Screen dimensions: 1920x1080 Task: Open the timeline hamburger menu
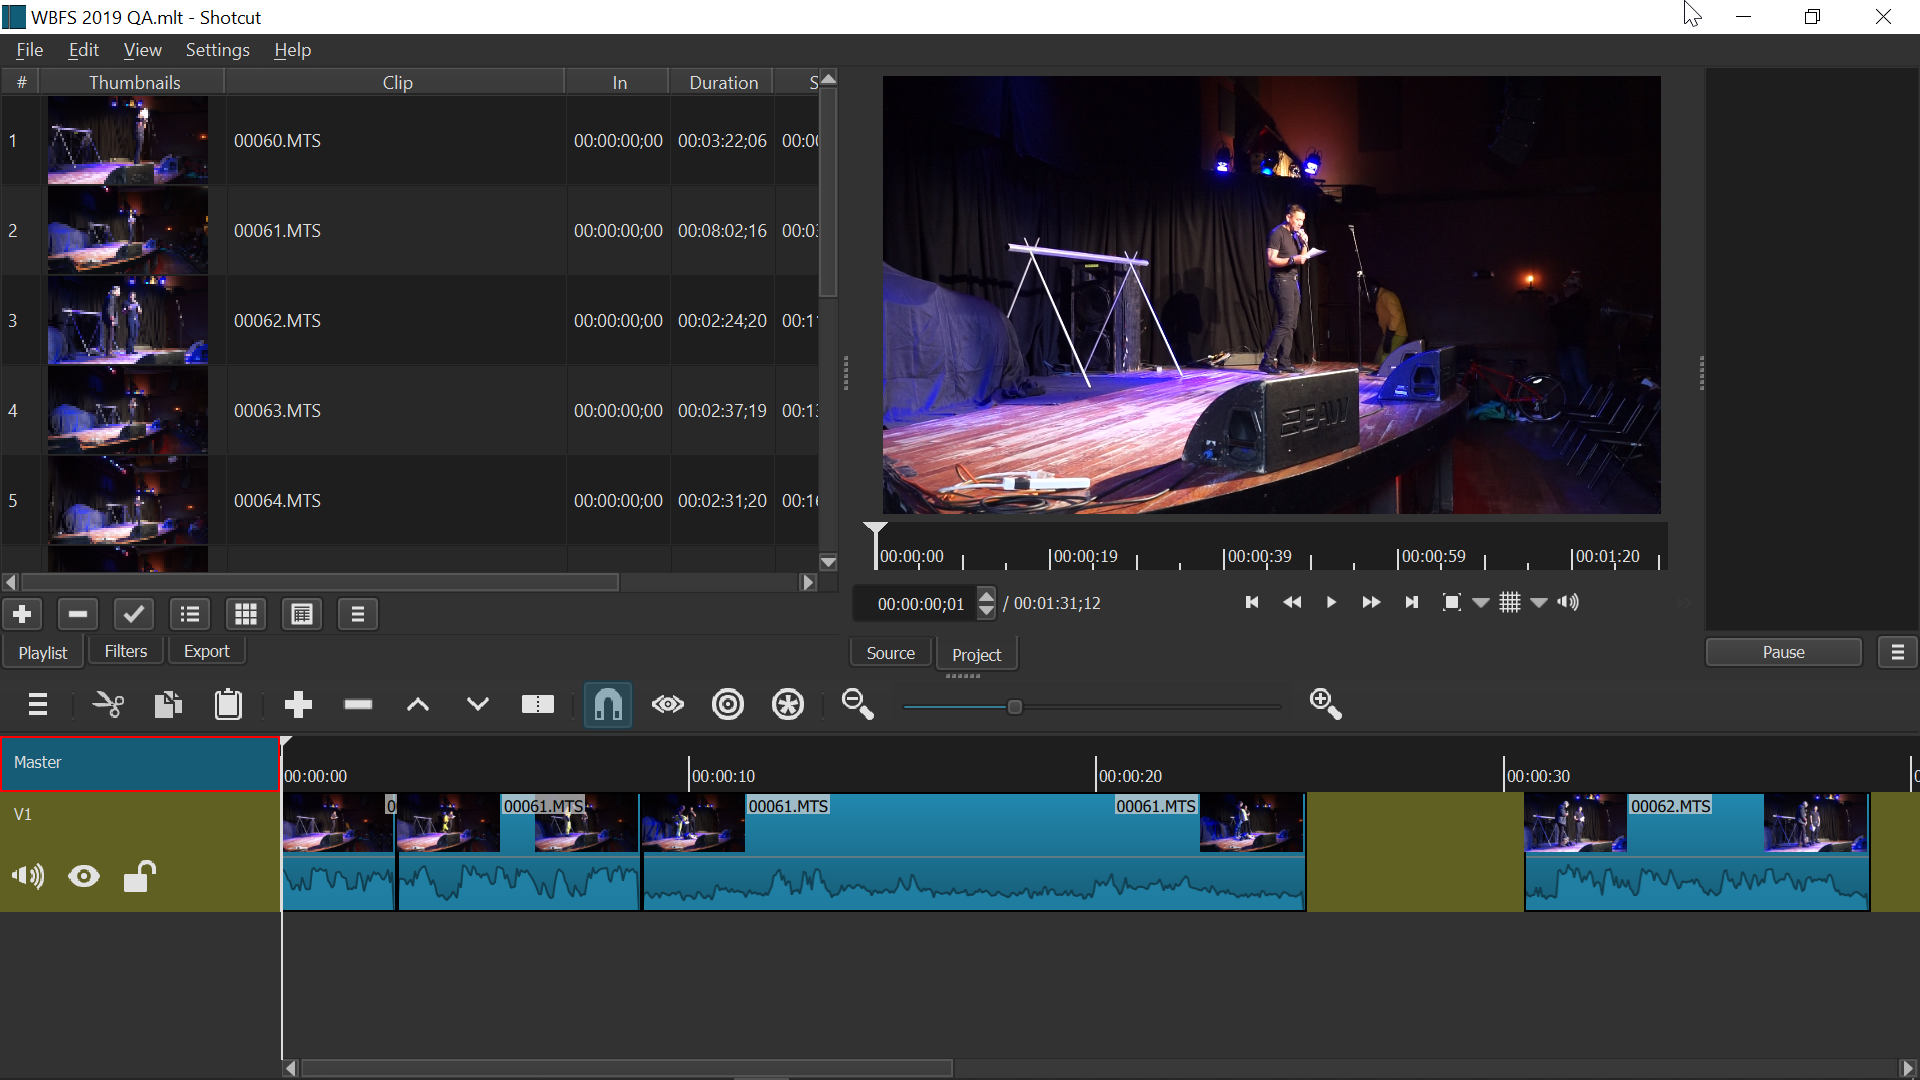pos(37,704)
